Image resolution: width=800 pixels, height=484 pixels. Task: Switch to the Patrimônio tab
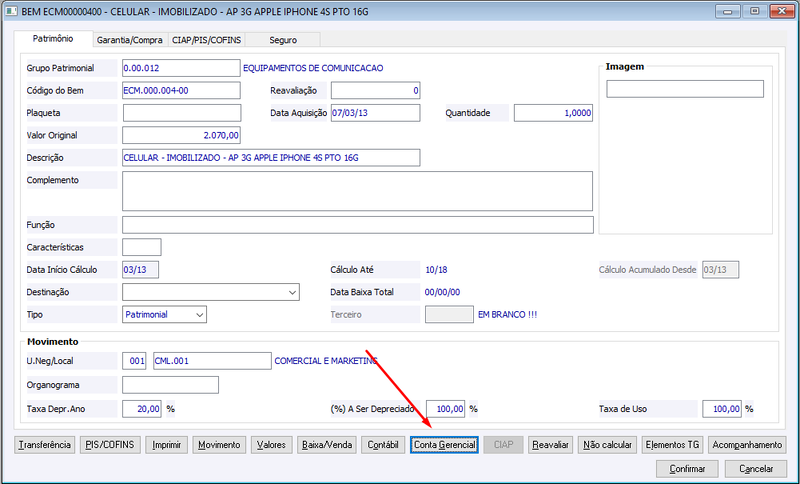[x=53, y=39]
